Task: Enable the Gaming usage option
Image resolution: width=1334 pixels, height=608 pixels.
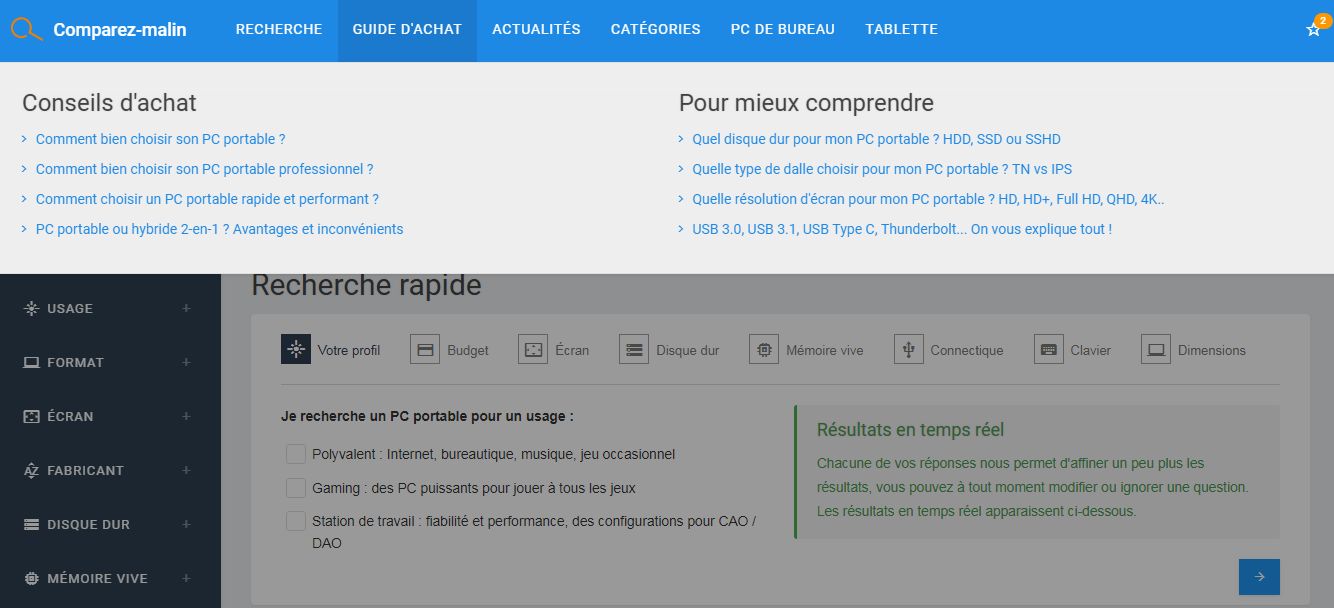Action: click(x=295, y=488)
